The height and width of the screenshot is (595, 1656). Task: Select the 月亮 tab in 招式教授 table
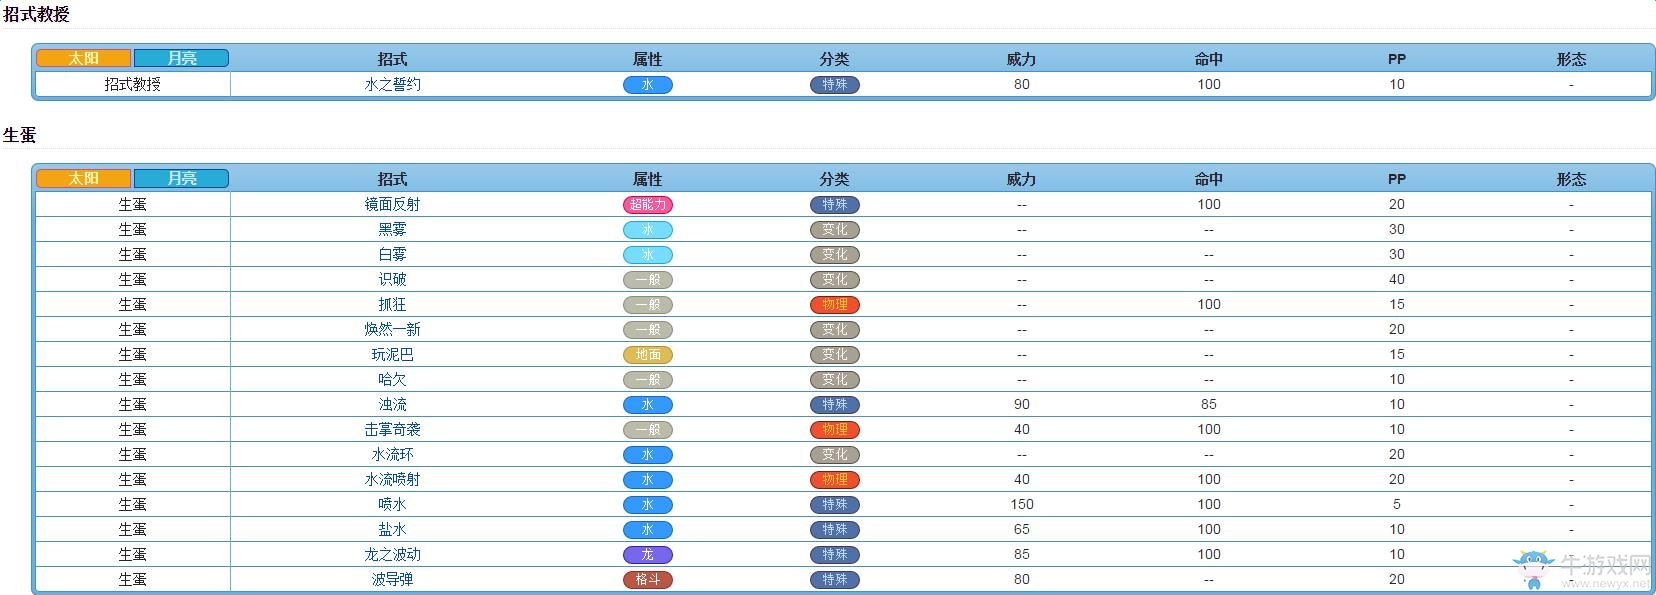coord(182,58)
